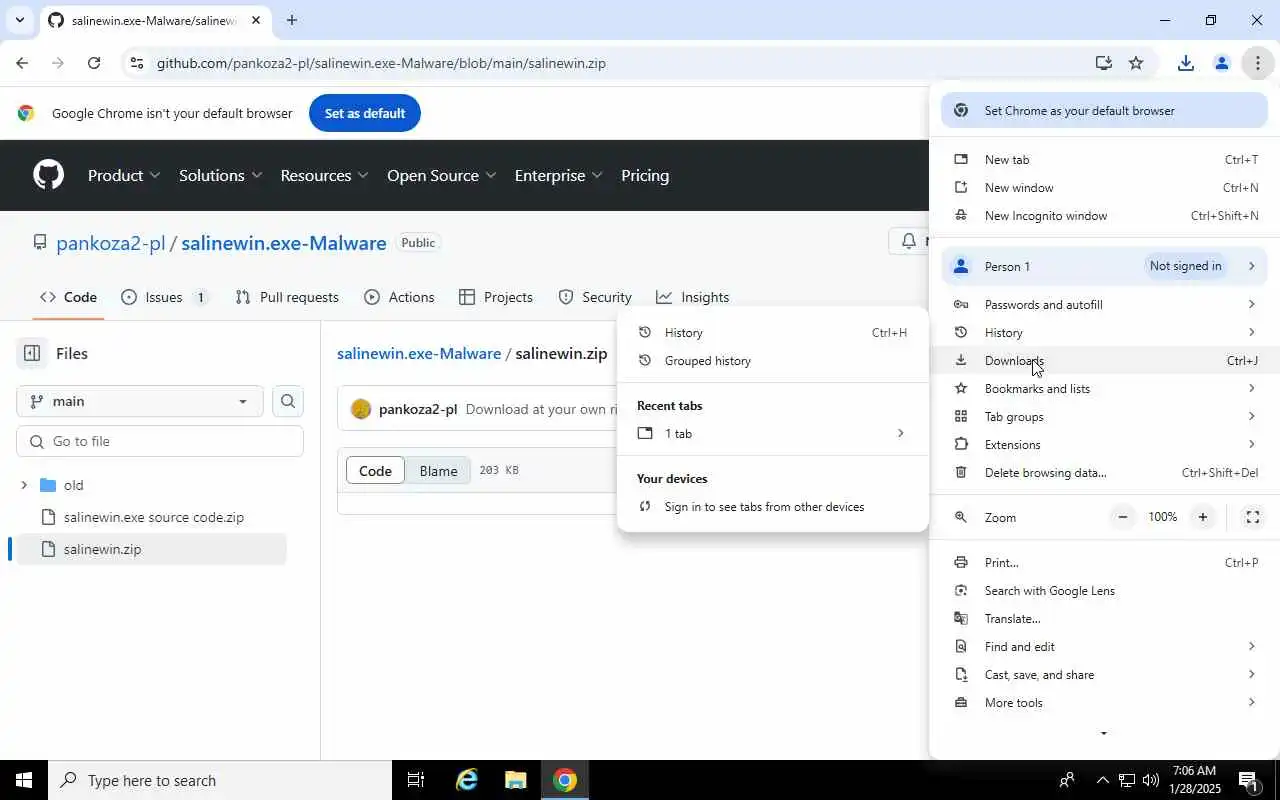Viewport: 1280px width, 800px height.
Task: Open the People icon in system tray
Action: 1067,780
